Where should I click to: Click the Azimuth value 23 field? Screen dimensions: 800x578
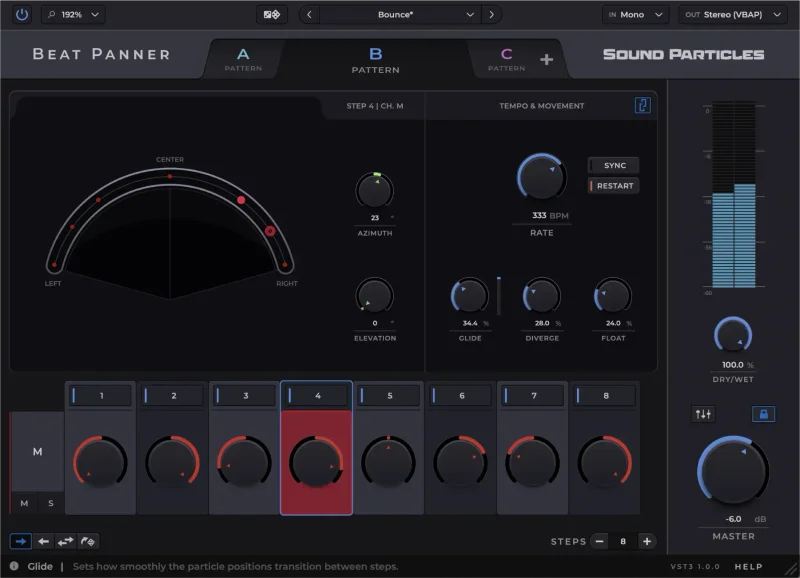375,218
